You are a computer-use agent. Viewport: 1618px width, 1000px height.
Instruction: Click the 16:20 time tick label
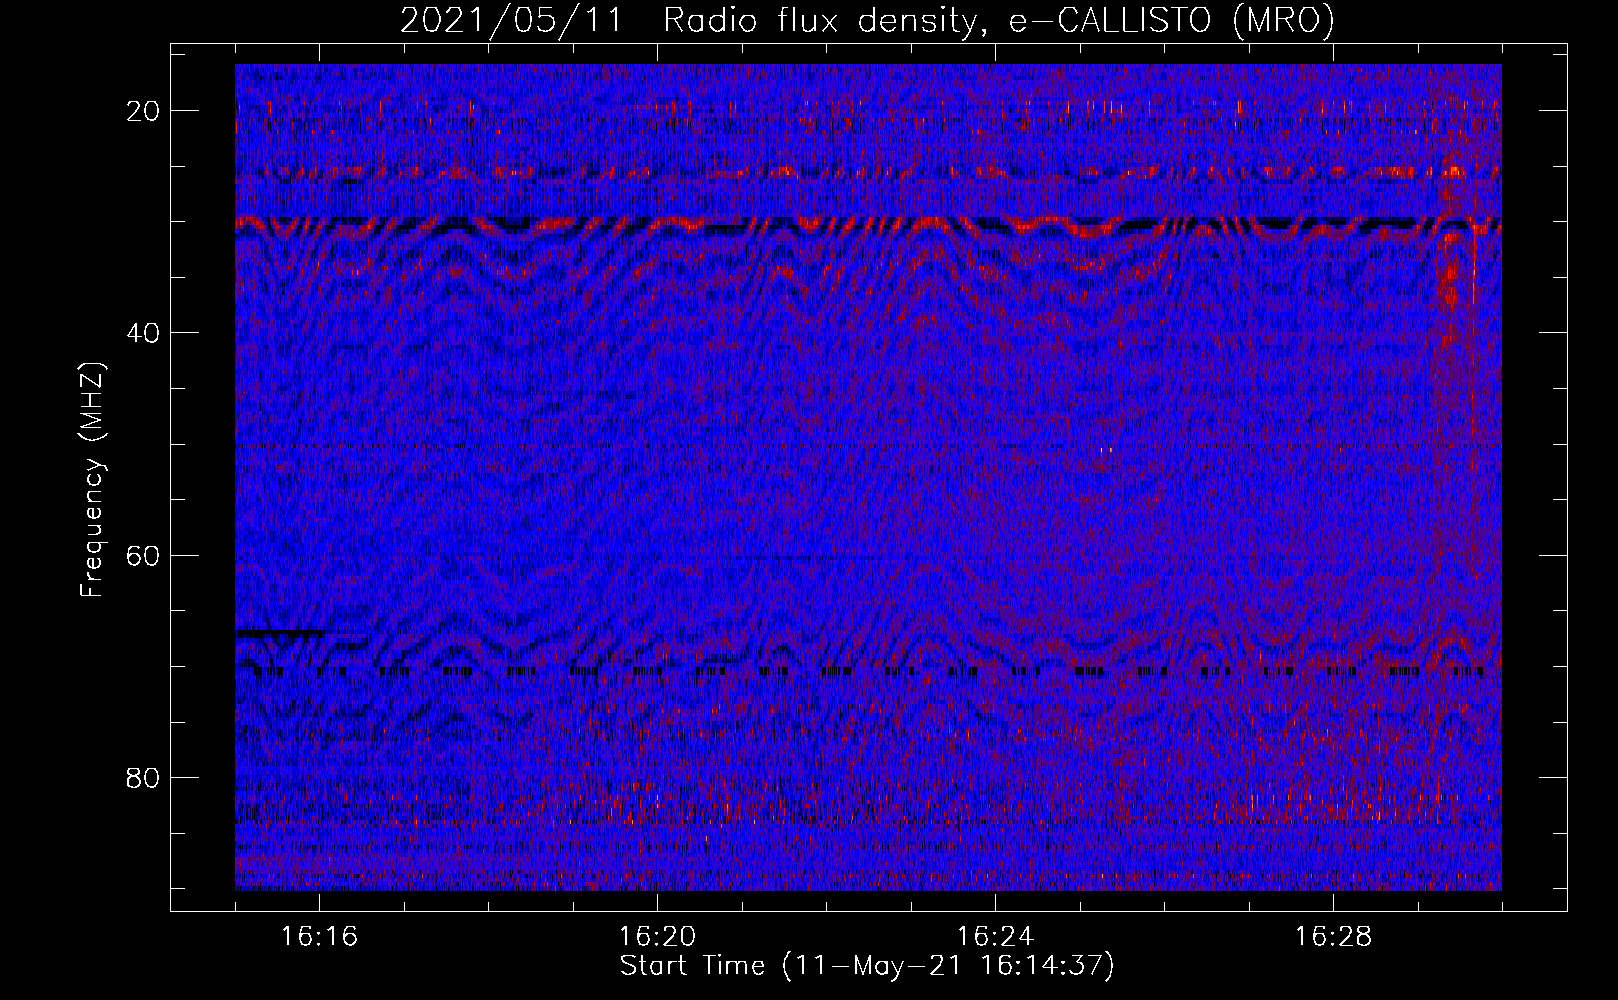(658, 936)
